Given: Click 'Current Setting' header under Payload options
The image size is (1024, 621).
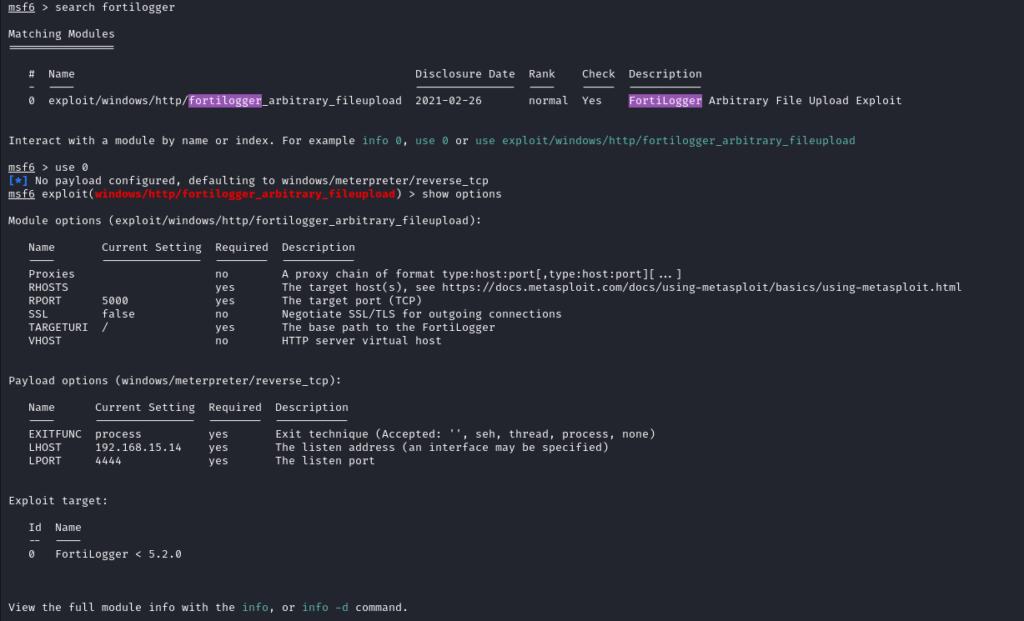Looking at the screenshot, I should coord(145,407).
